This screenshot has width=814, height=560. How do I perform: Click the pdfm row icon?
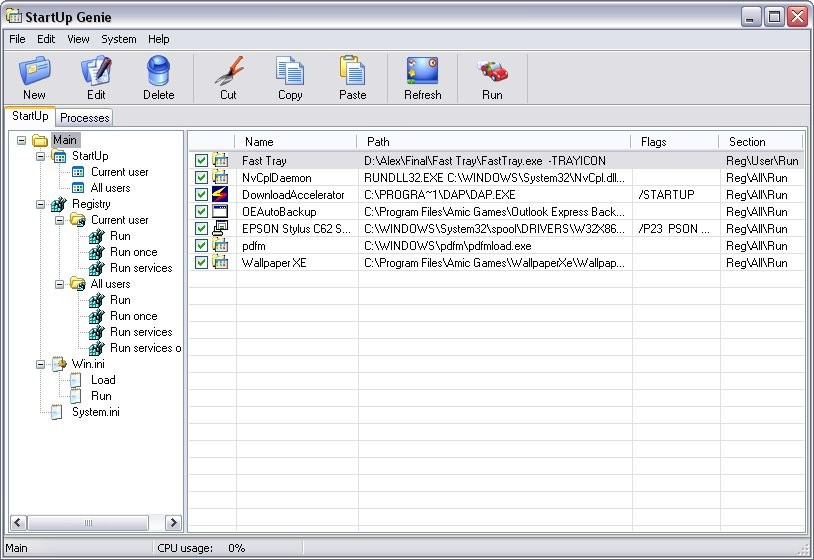220,245
